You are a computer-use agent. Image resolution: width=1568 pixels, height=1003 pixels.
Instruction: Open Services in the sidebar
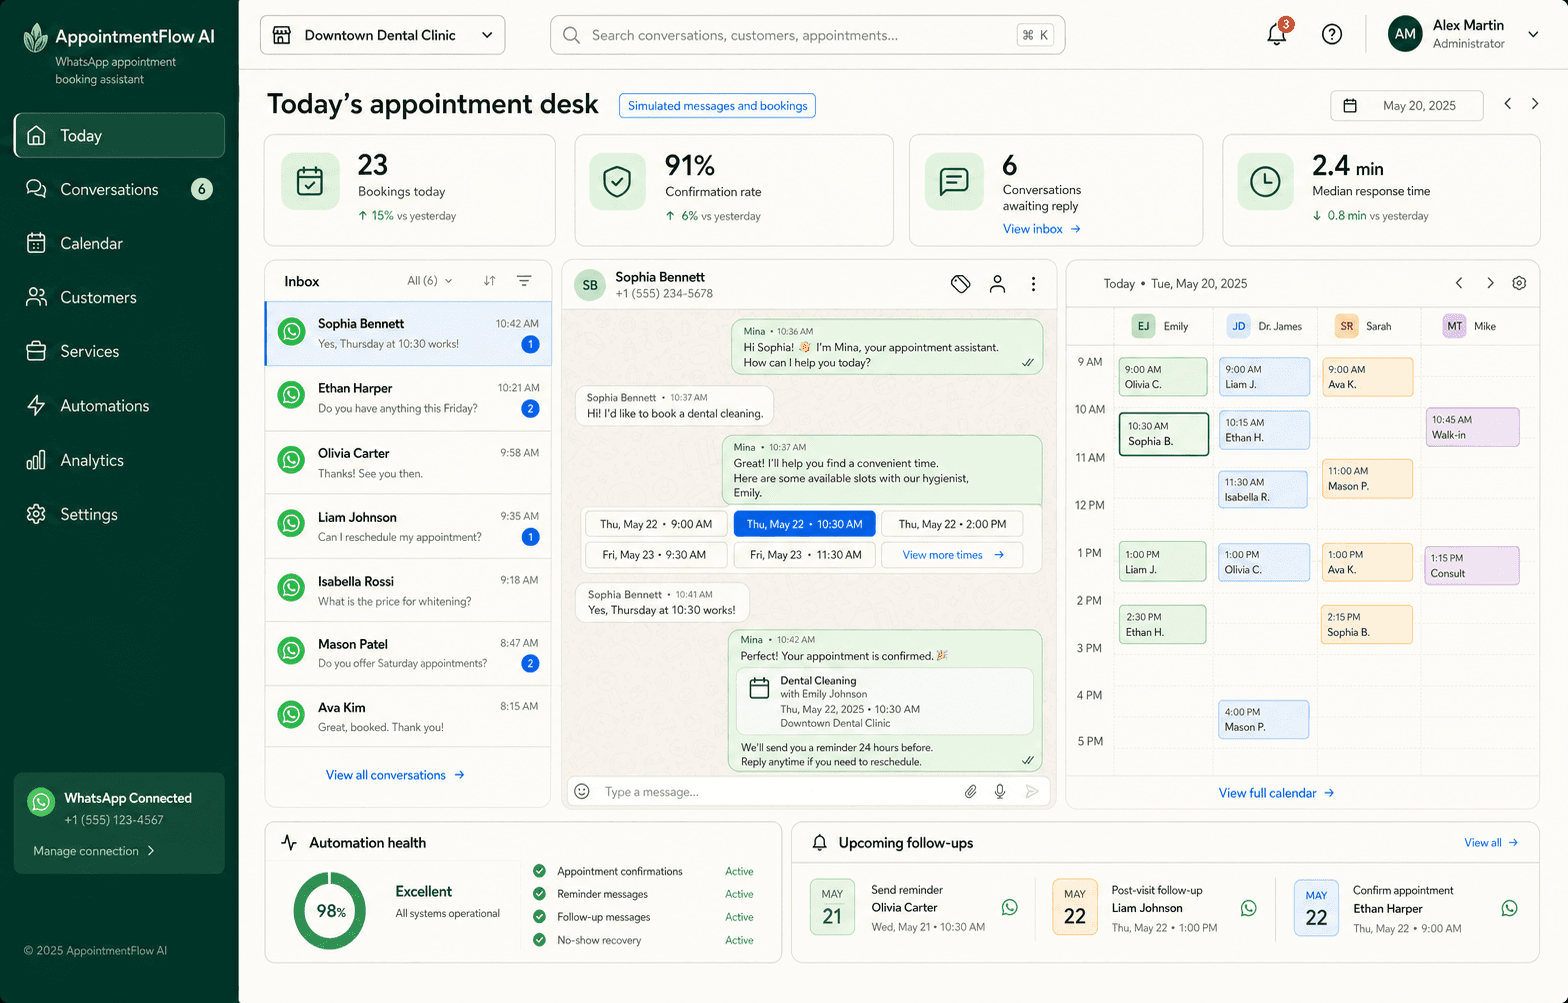click(119, 351)
